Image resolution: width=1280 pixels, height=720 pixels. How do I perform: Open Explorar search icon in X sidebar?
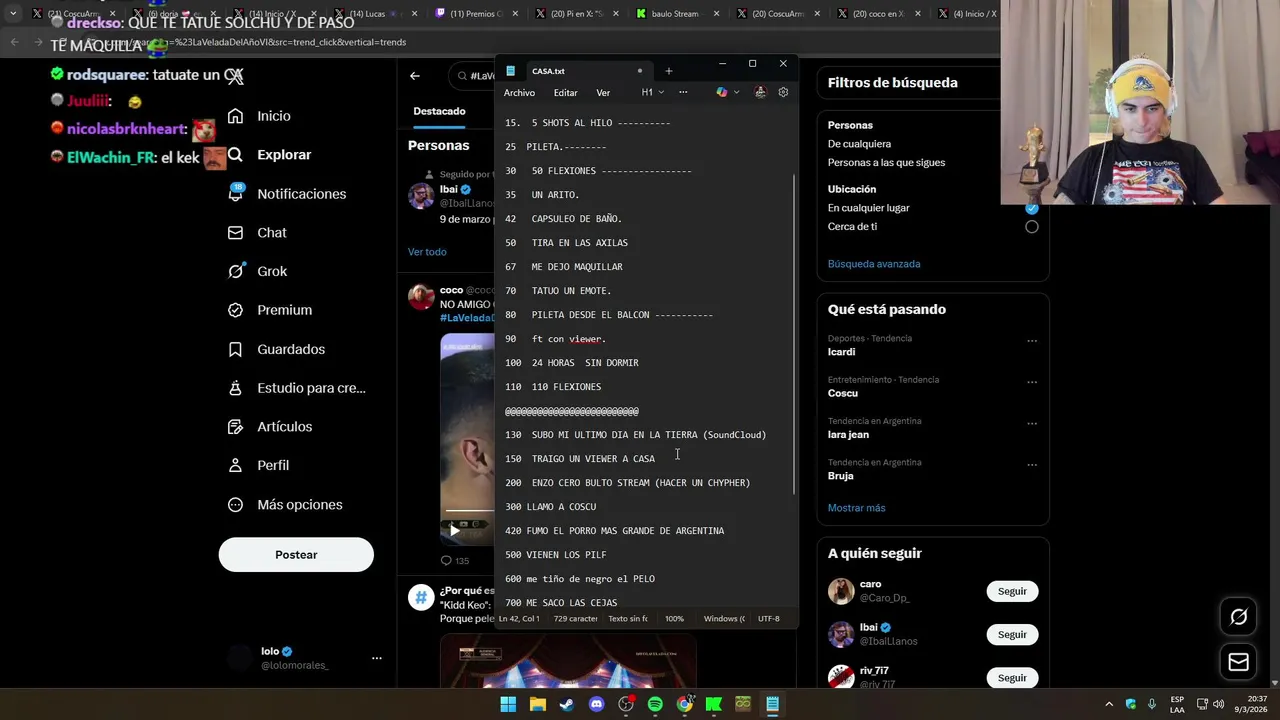(x=235, y=155)
